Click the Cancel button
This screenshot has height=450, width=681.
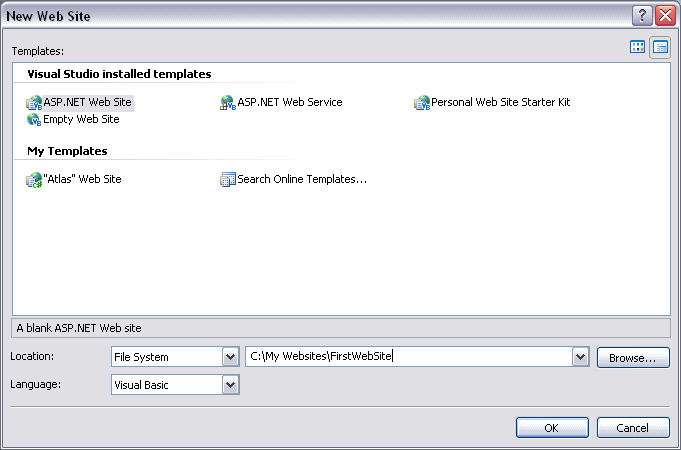633,428
